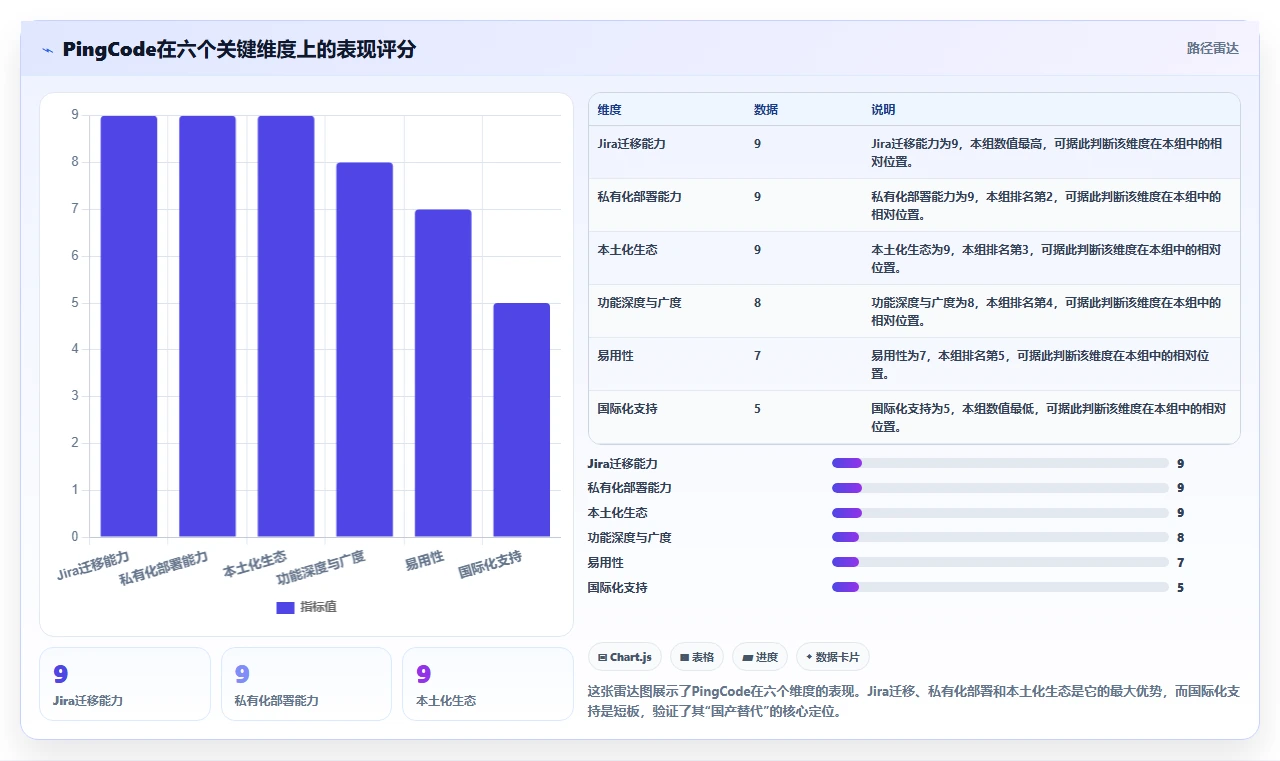Open the 本土化生态 summary card

[487, 684]
